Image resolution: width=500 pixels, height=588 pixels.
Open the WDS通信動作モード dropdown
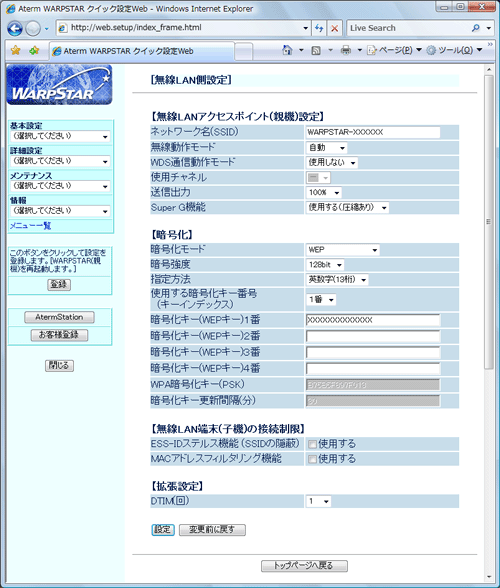point(332,163)
